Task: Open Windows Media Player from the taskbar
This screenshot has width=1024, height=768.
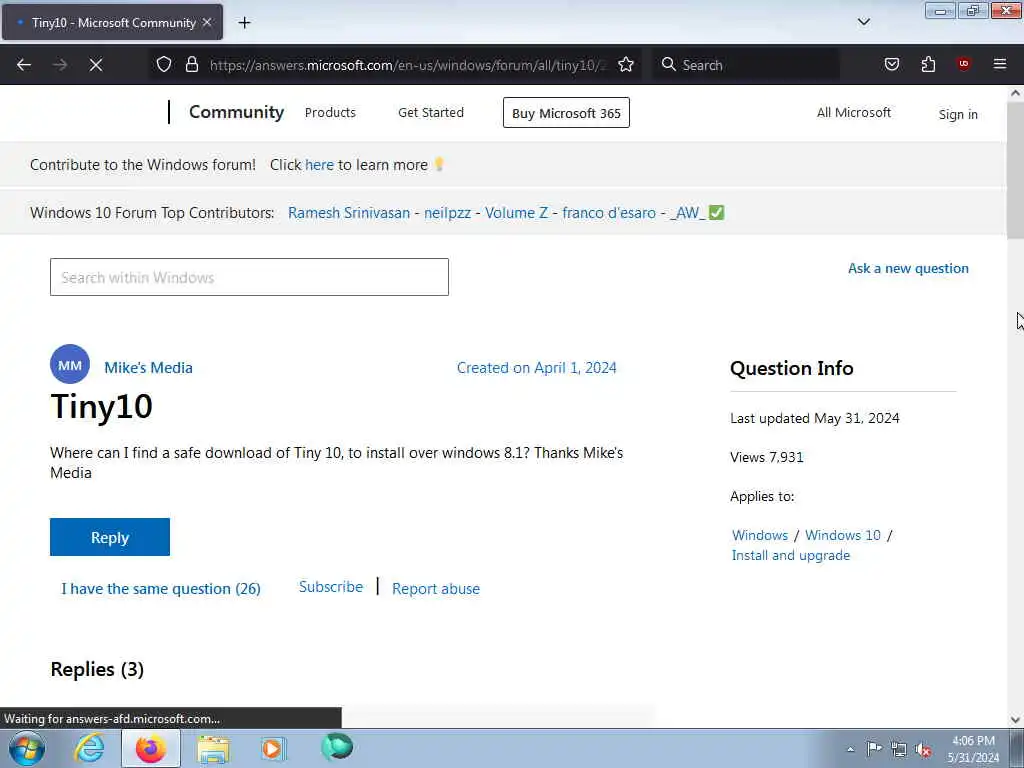Action: [273, 748]
